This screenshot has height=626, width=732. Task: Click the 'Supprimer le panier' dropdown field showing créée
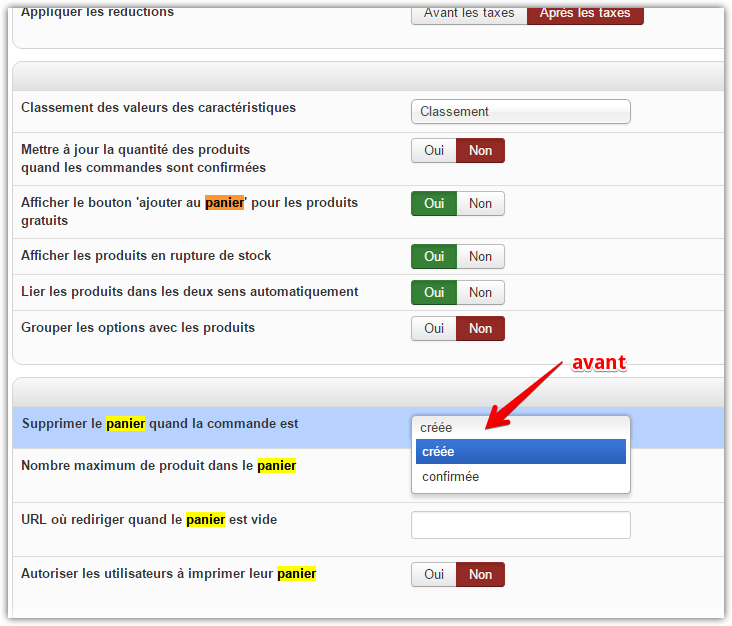(521, 428)
